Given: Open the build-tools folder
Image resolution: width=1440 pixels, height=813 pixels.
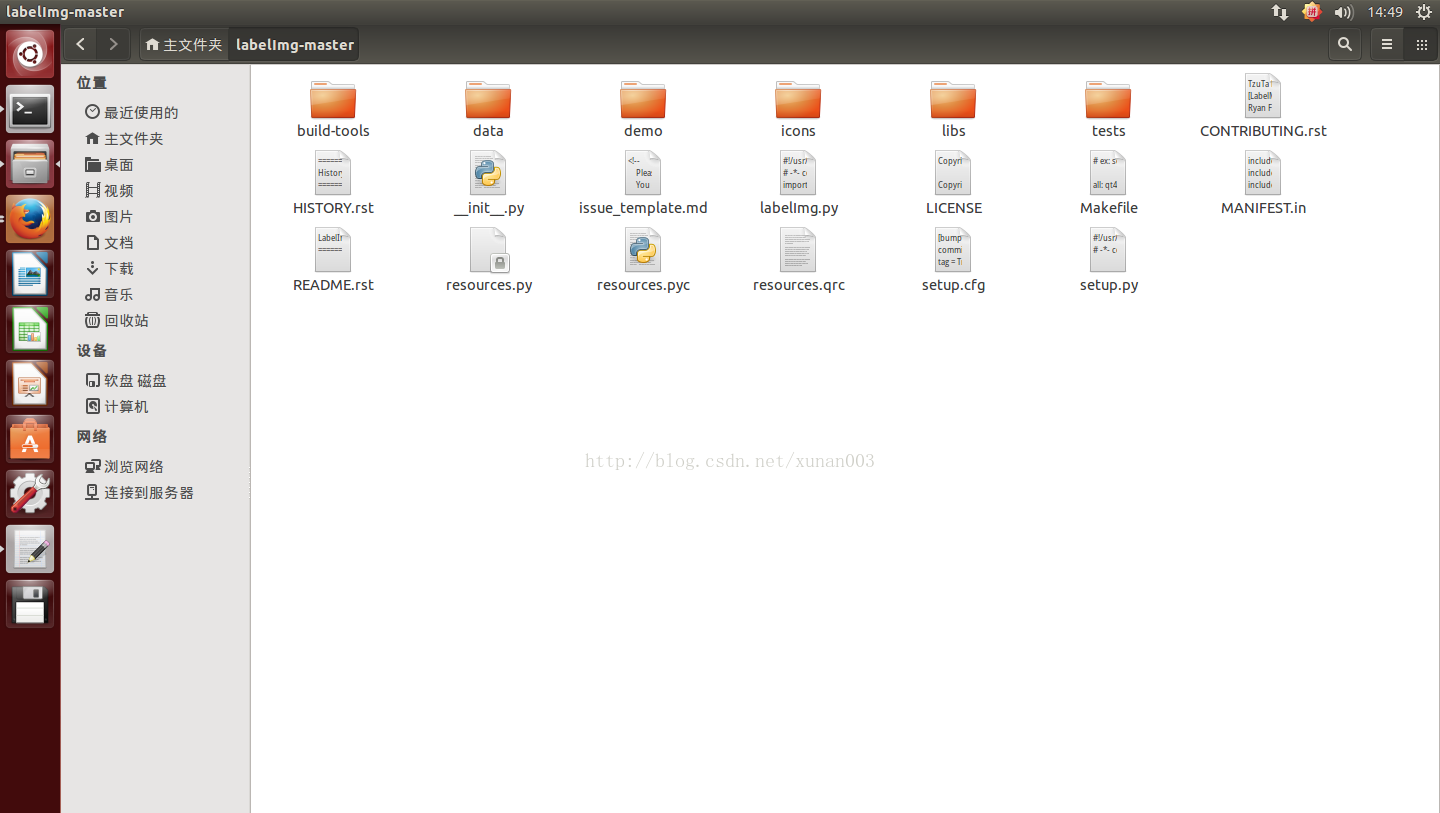Looking at the screenshot, I should [333, 100].
